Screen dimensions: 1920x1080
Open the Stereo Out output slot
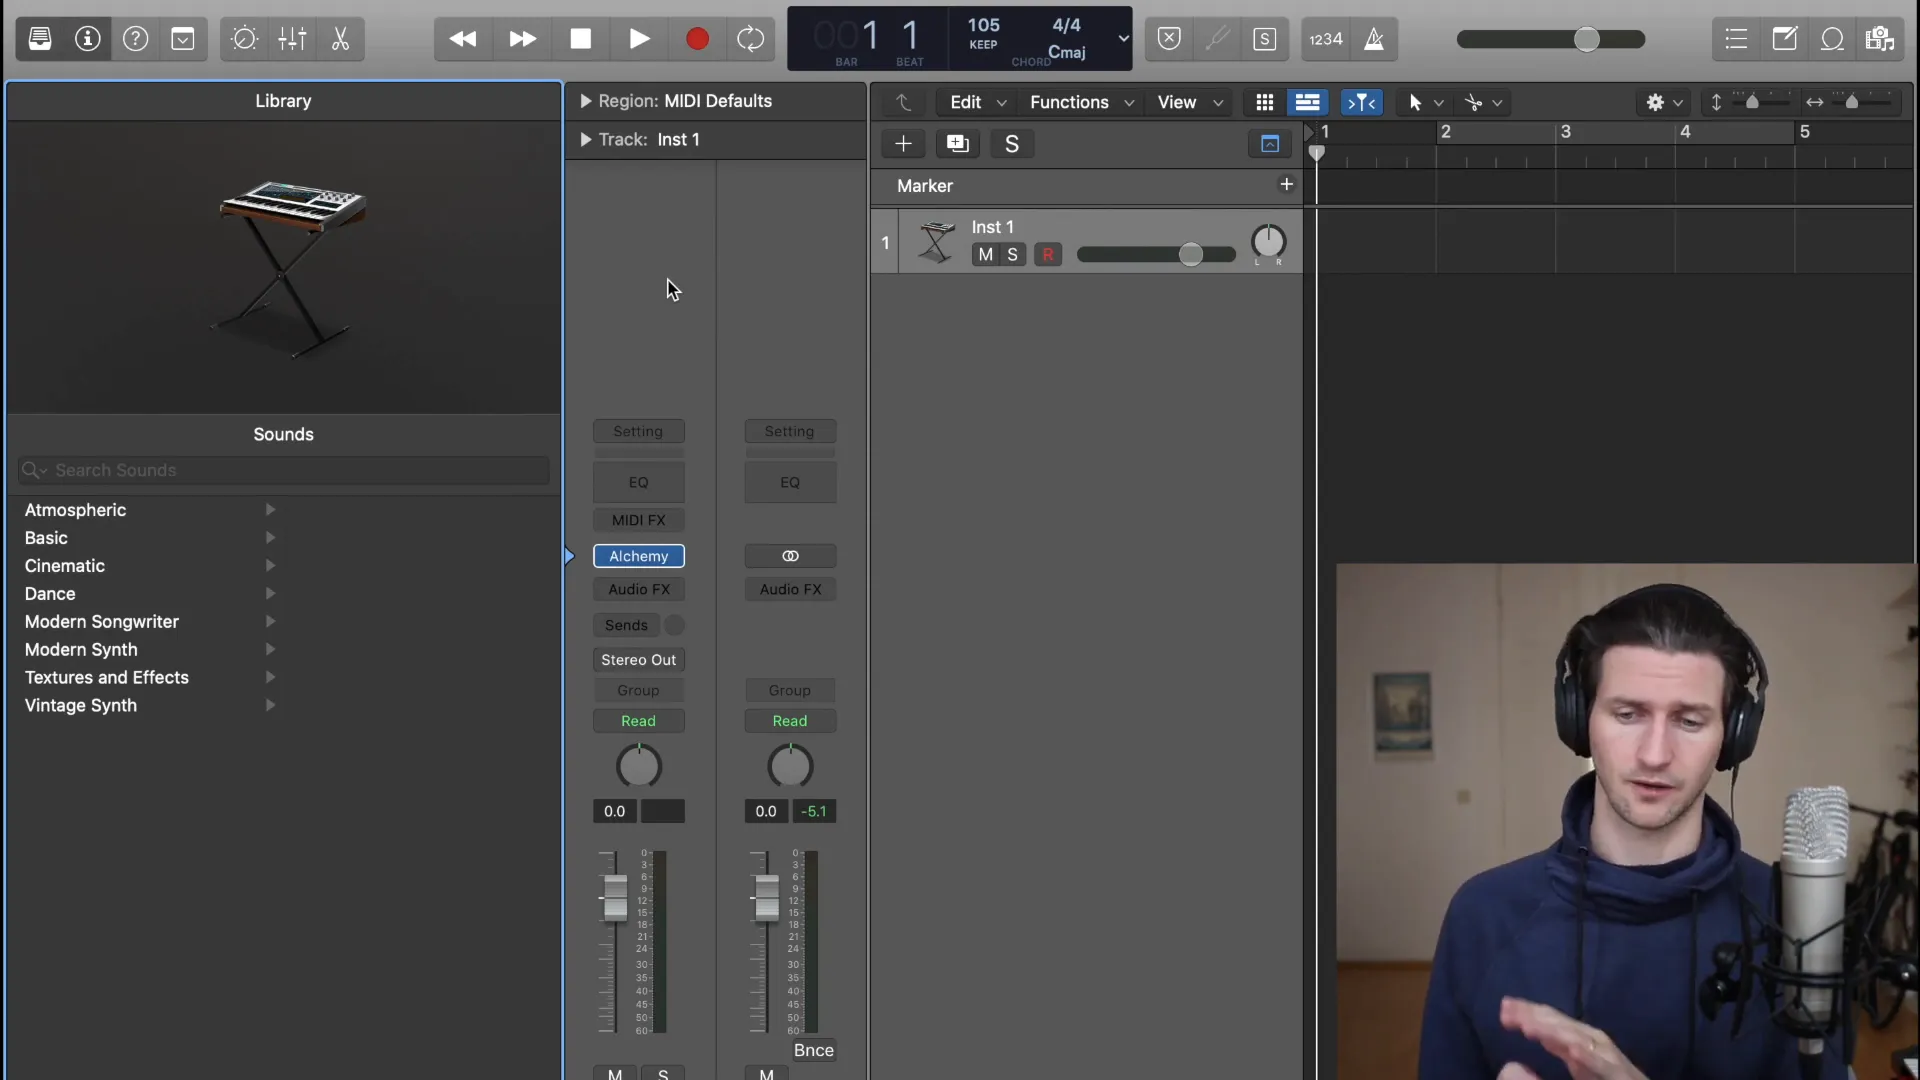point(639,660)
